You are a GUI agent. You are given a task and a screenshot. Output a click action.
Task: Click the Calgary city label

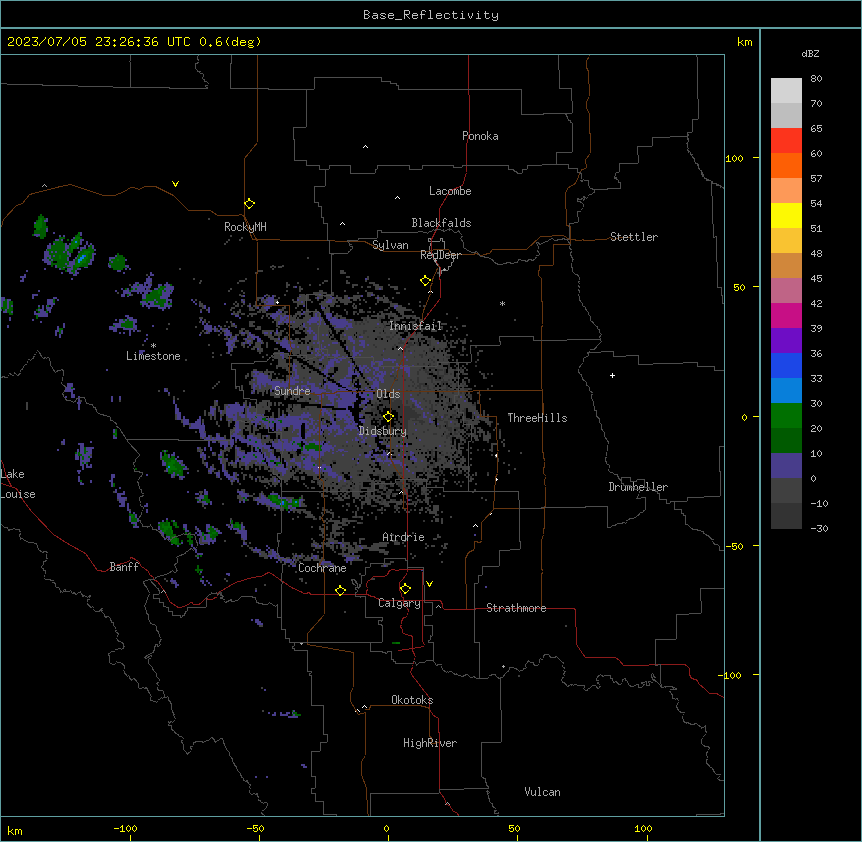tap(399, 603)
